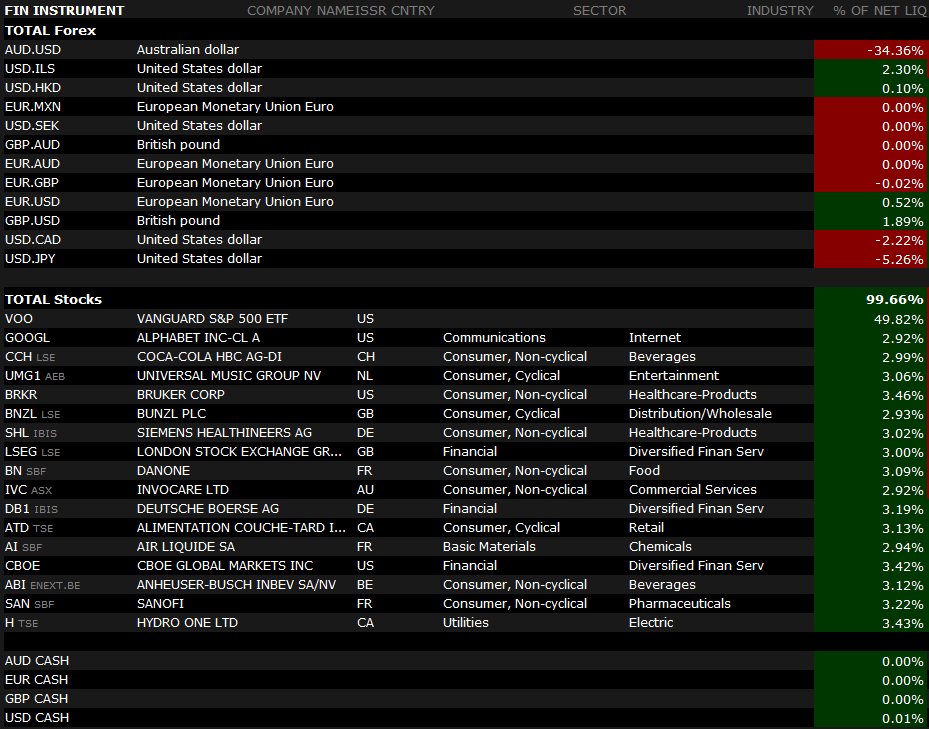This screenshot has width=929, height=729.
Task: Click Basic Materials sector cell
Action: point(489,546)
